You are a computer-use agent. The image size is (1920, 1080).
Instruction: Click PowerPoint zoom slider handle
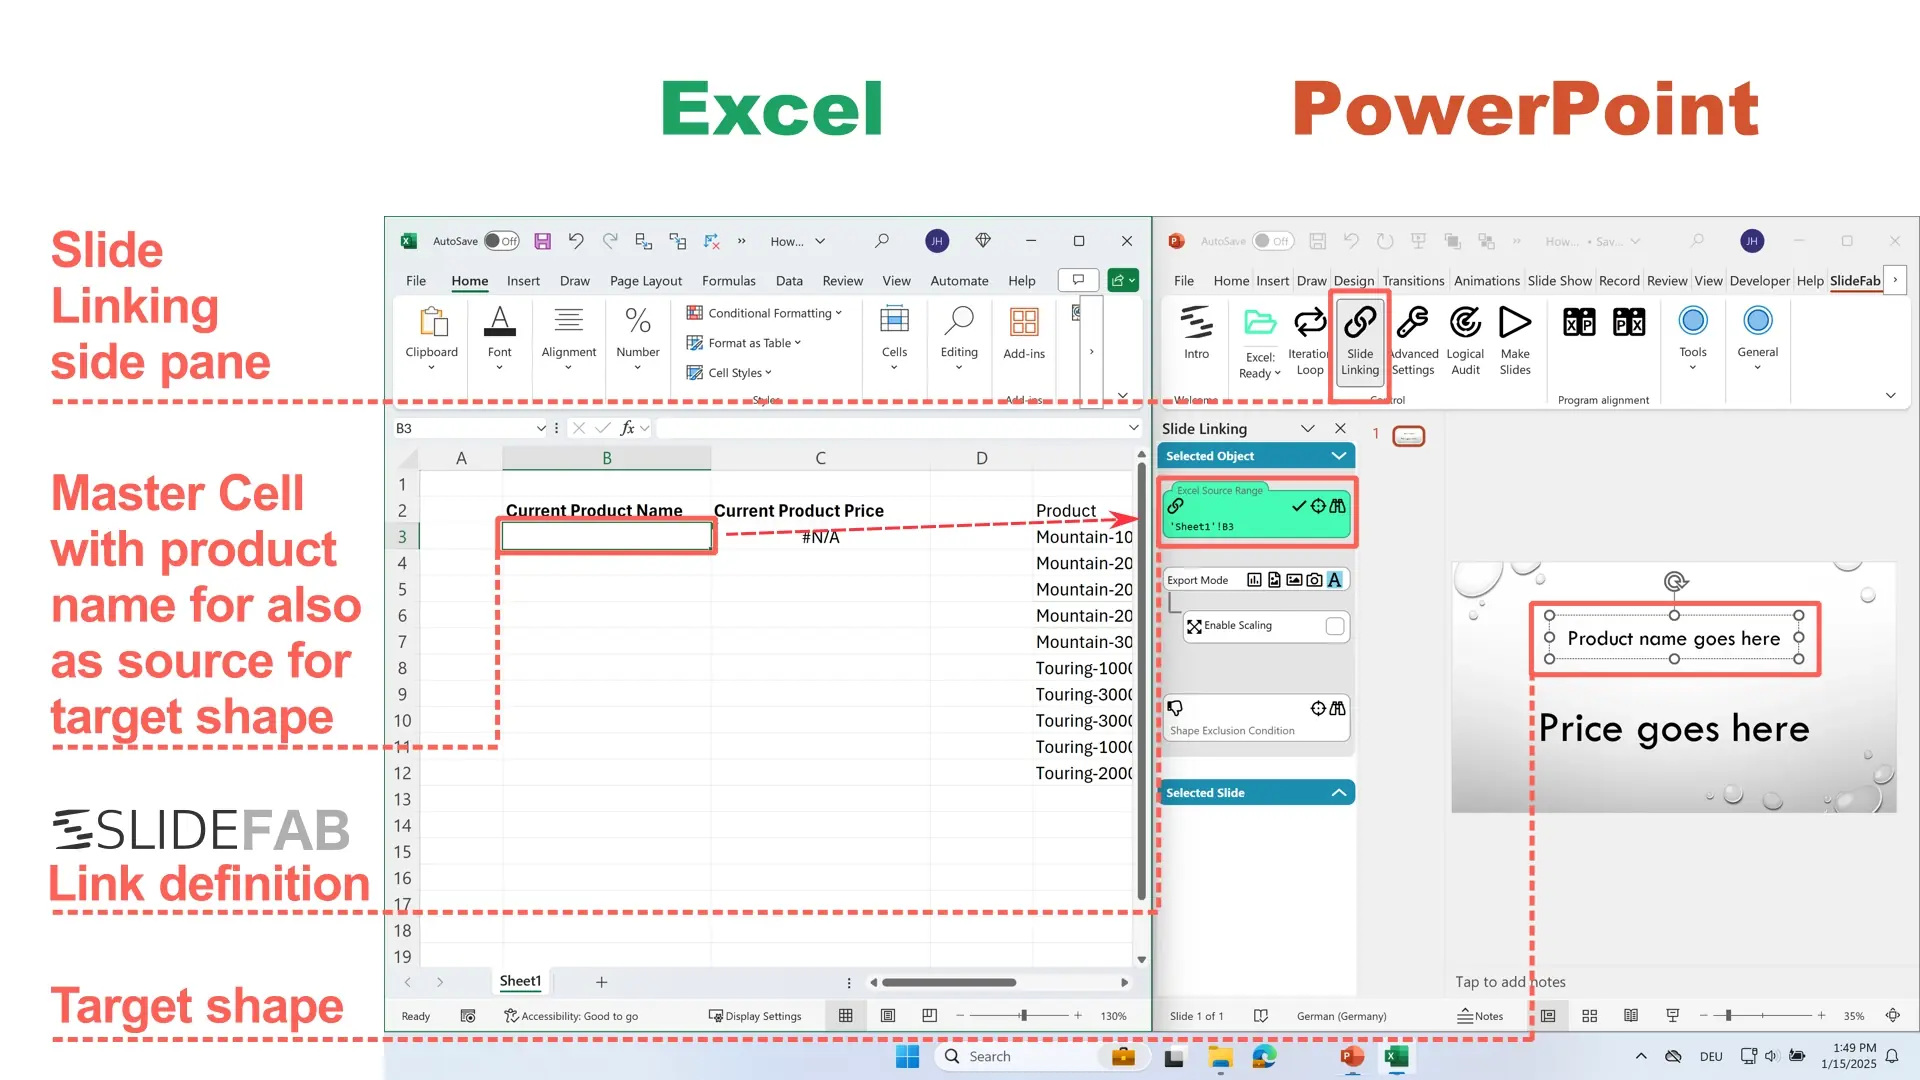pos(1728,1015)
